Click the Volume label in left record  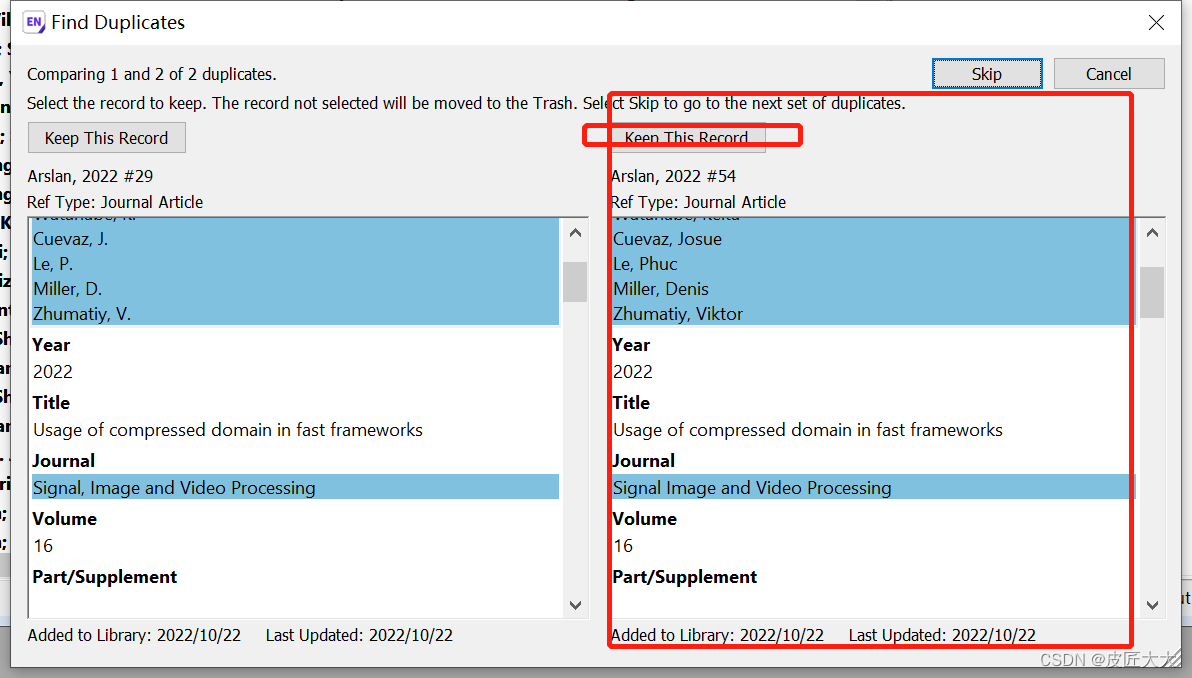[65, 519]
